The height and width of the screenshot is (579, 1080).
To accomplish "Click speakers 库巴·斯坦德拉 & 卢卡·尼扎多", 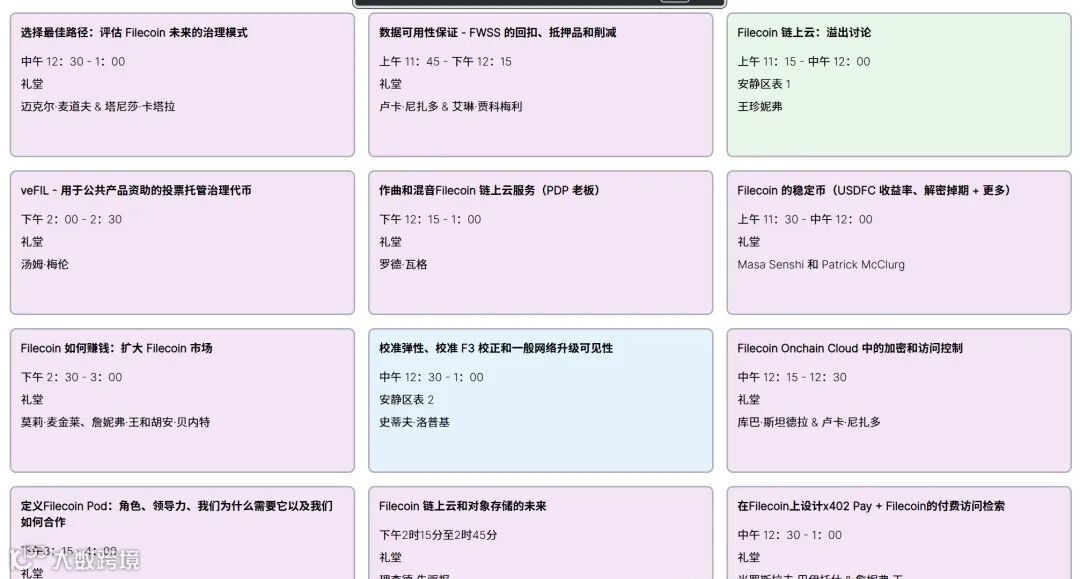I will (x=809, y=421).
